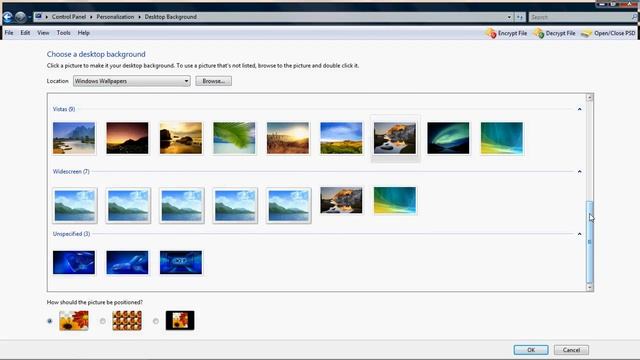Click Desktop Background breadcrumb item
Screen dimensions: 640x360
171,17
